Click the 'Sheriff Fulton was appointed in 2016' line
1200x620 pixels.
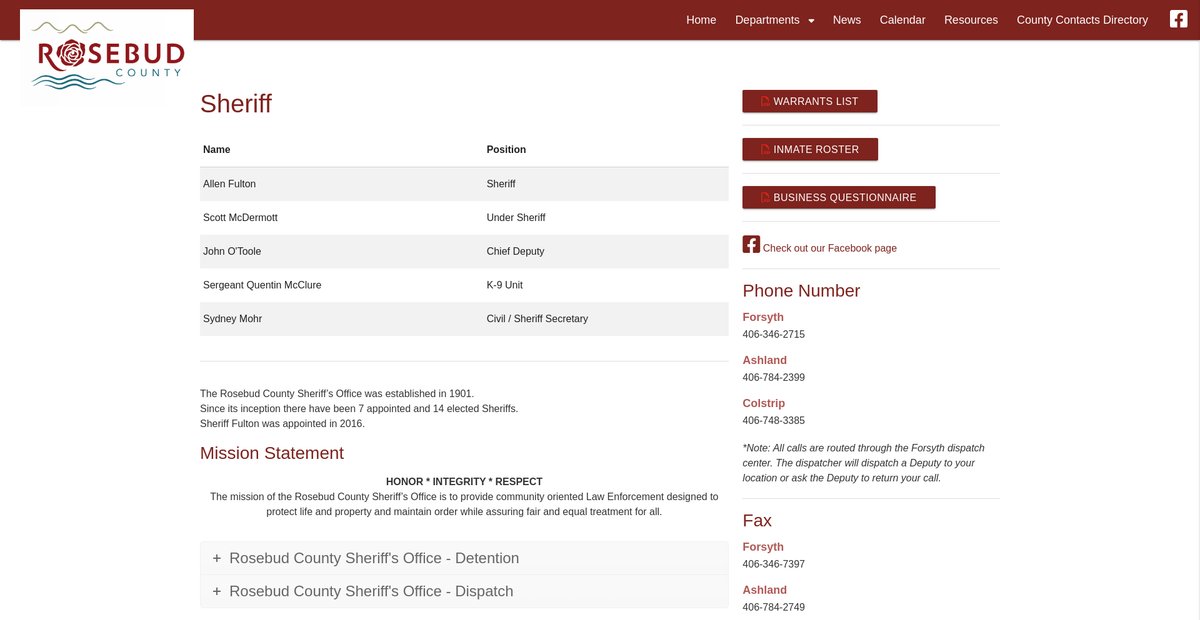(283, 424)
